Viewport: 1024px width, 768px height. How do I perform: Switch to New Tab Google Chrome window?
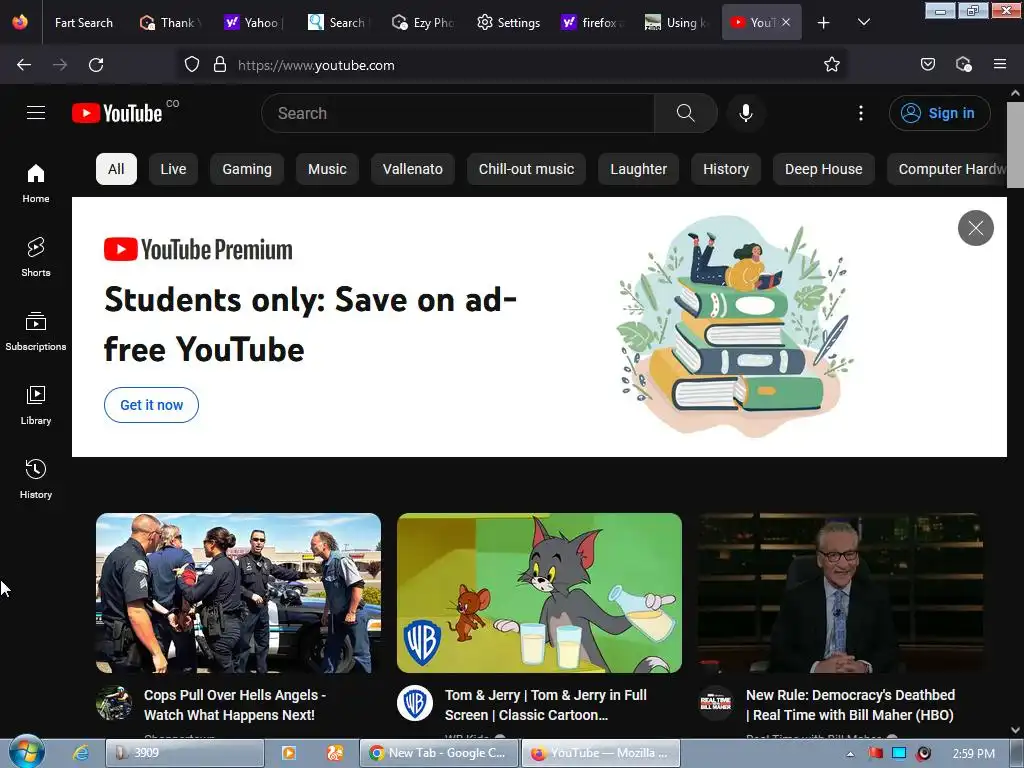click(439, 753)
